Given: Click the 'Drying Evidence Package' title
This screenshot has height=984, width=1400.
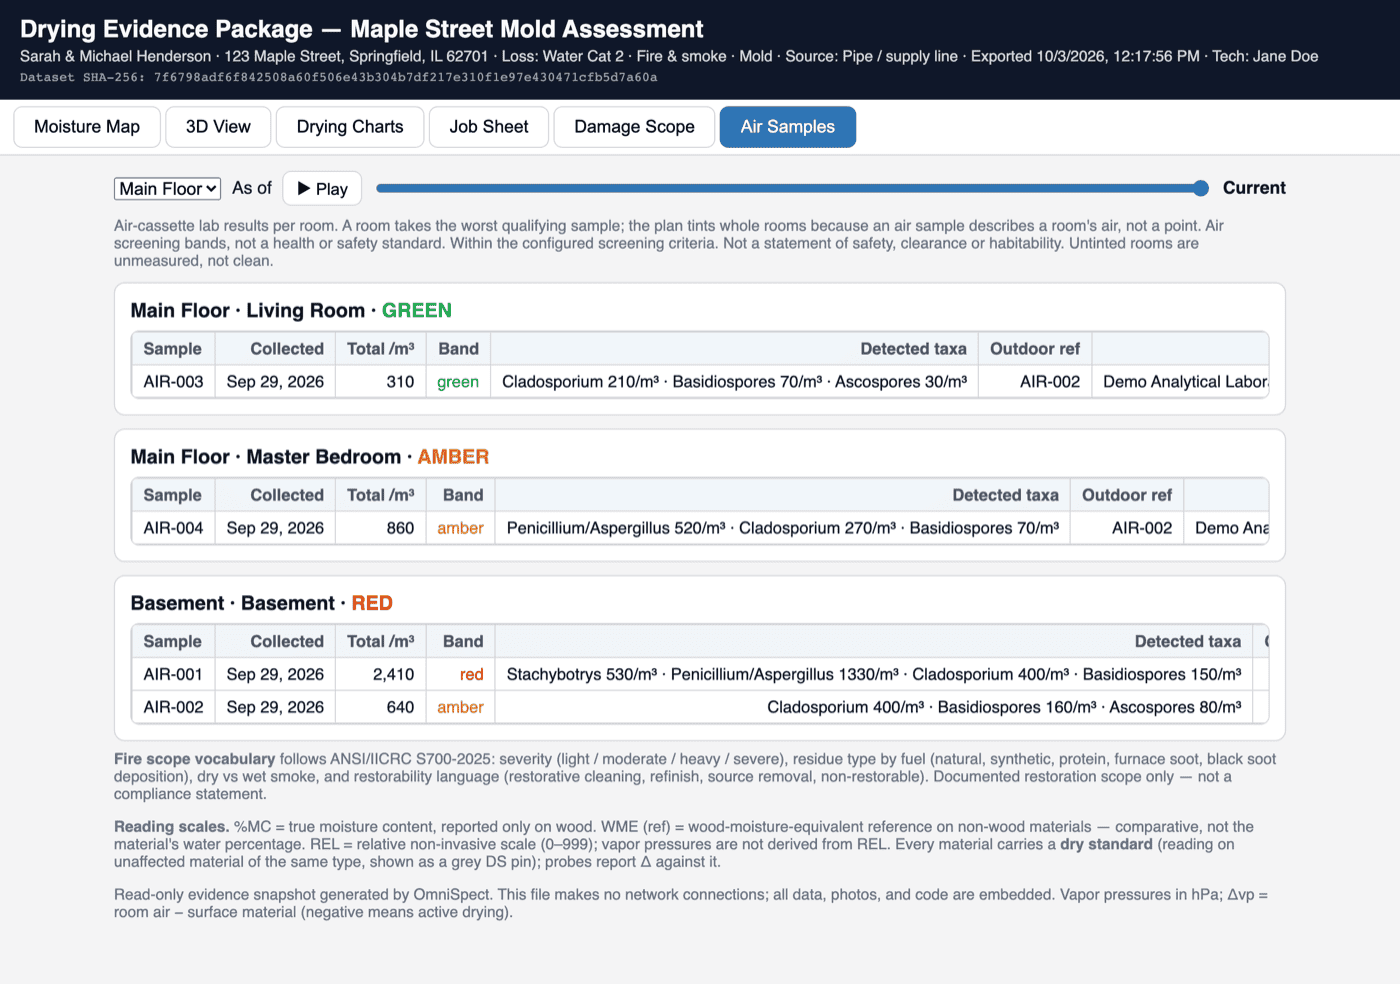Looking at the screenshot, I should coord(362,29).
